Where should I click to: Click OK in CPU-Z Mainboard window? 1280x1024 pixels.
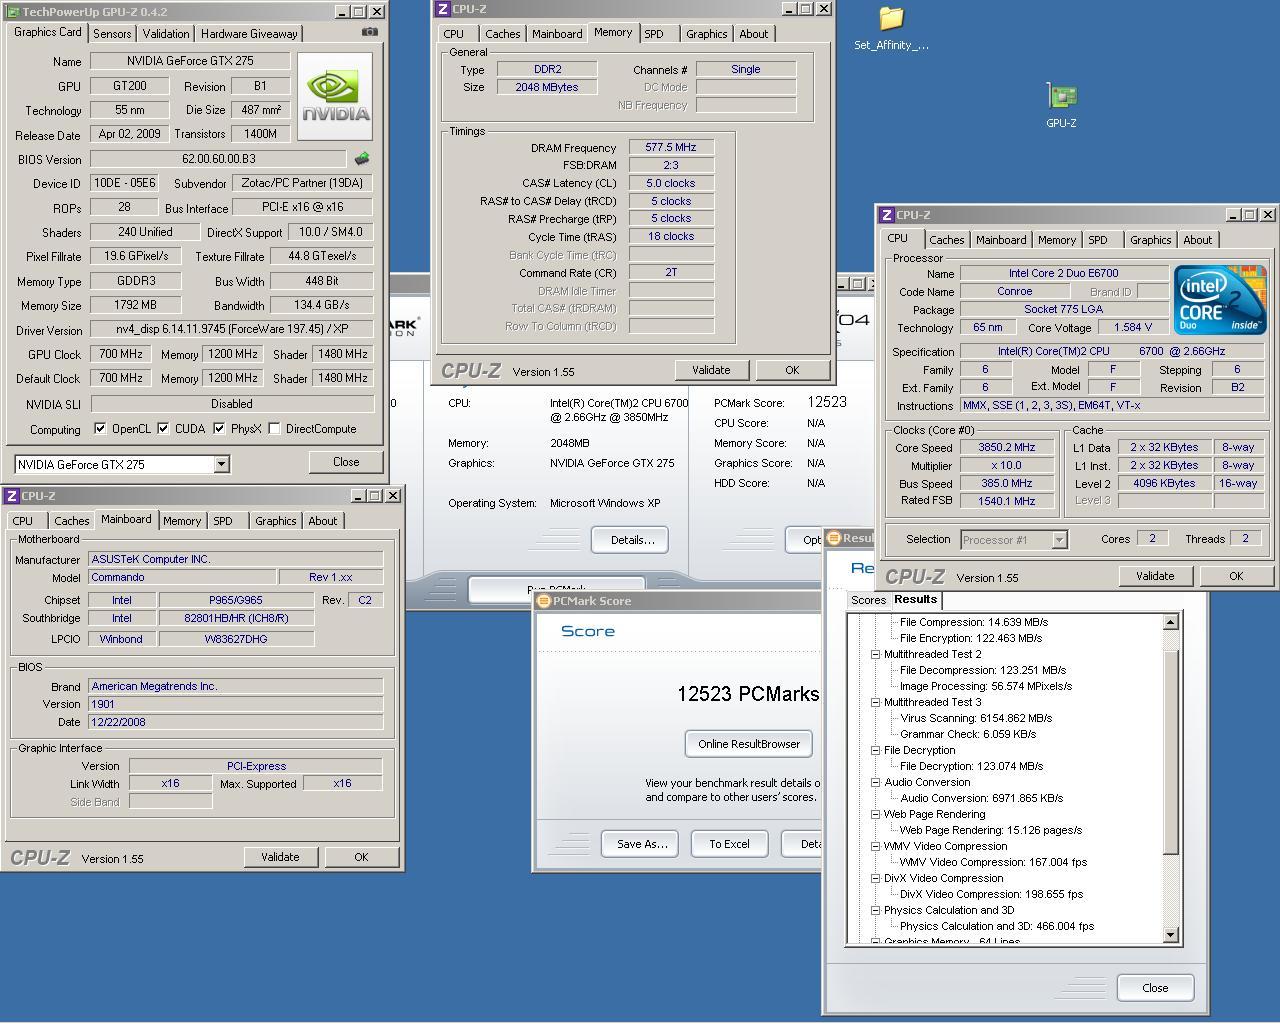[361, 857]
